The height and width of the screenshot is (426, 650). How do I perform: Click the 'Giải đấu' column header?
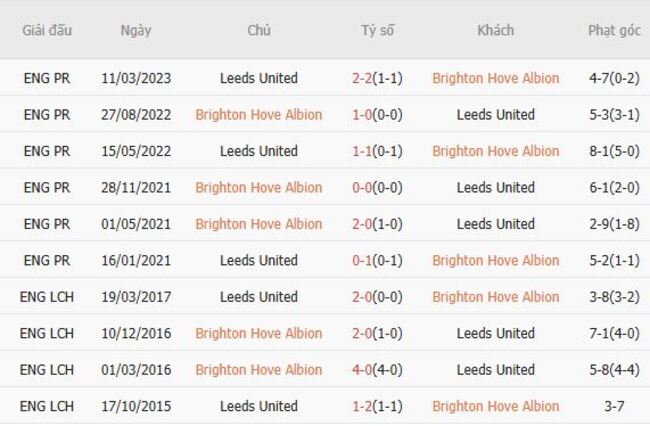(x=47, y=30)
